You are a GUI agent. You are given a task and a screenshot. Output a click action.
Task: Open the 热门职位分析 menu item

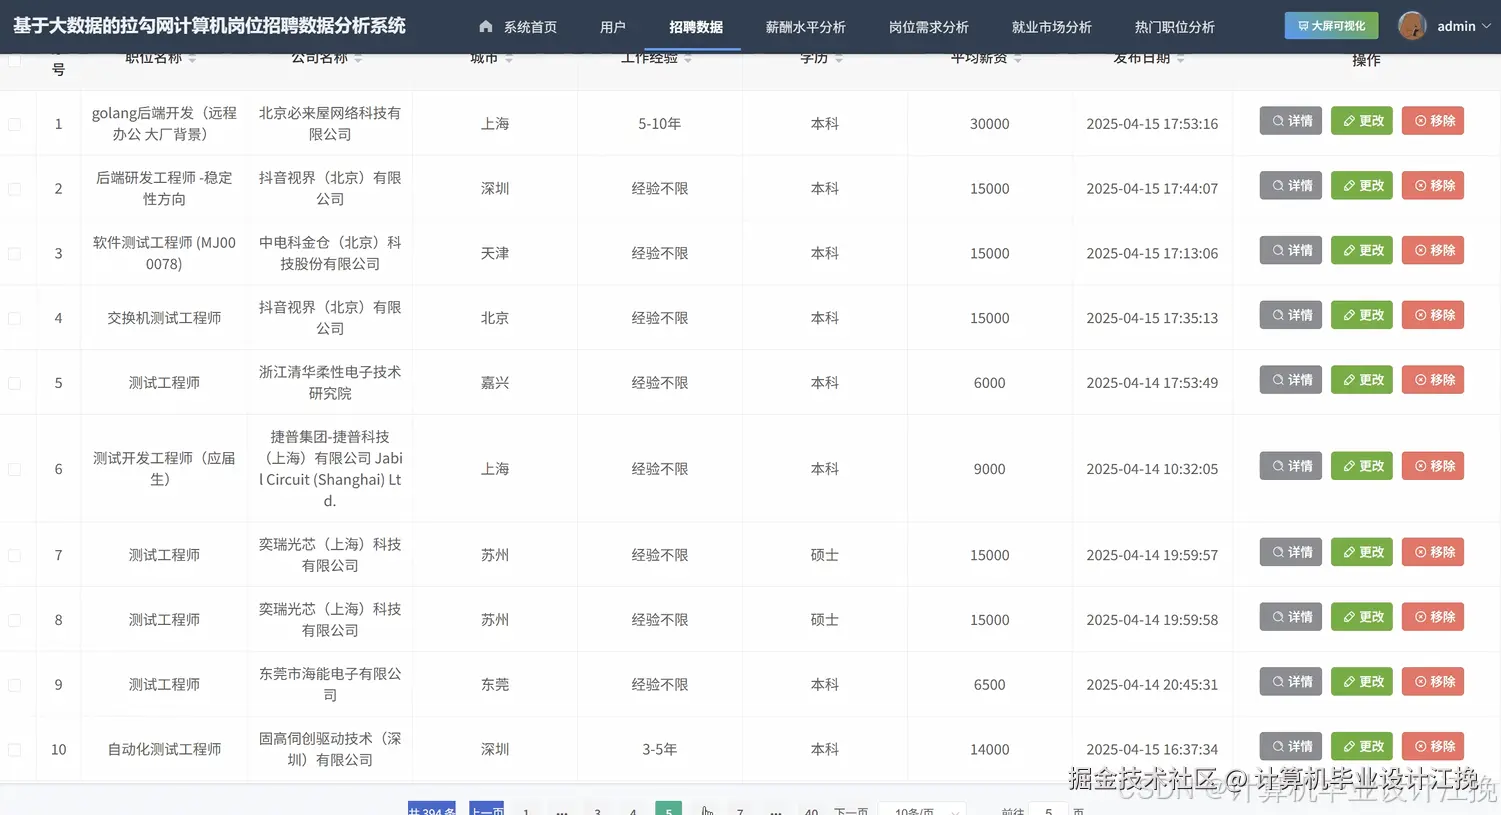coord(1173,27)
